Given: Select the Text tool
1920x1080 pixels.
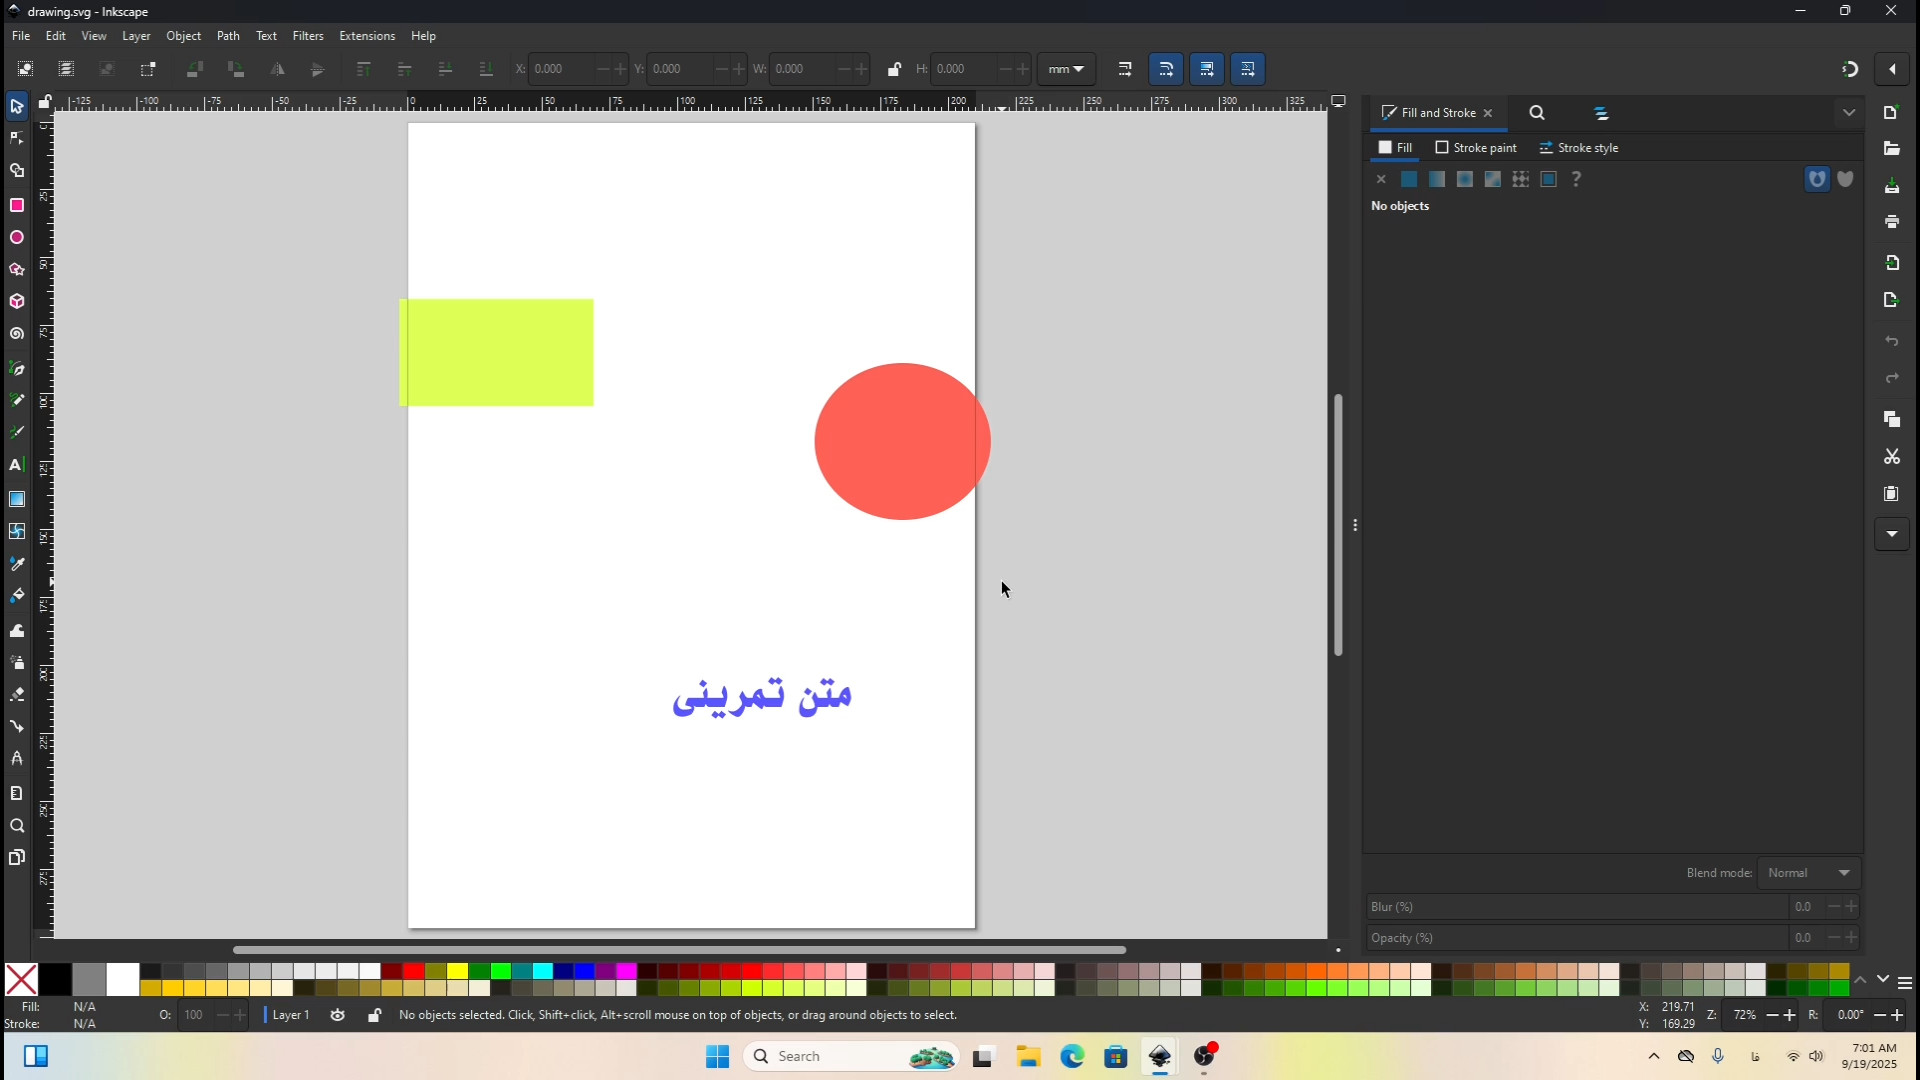Looking at the screenshot, I should coord(17,465).
